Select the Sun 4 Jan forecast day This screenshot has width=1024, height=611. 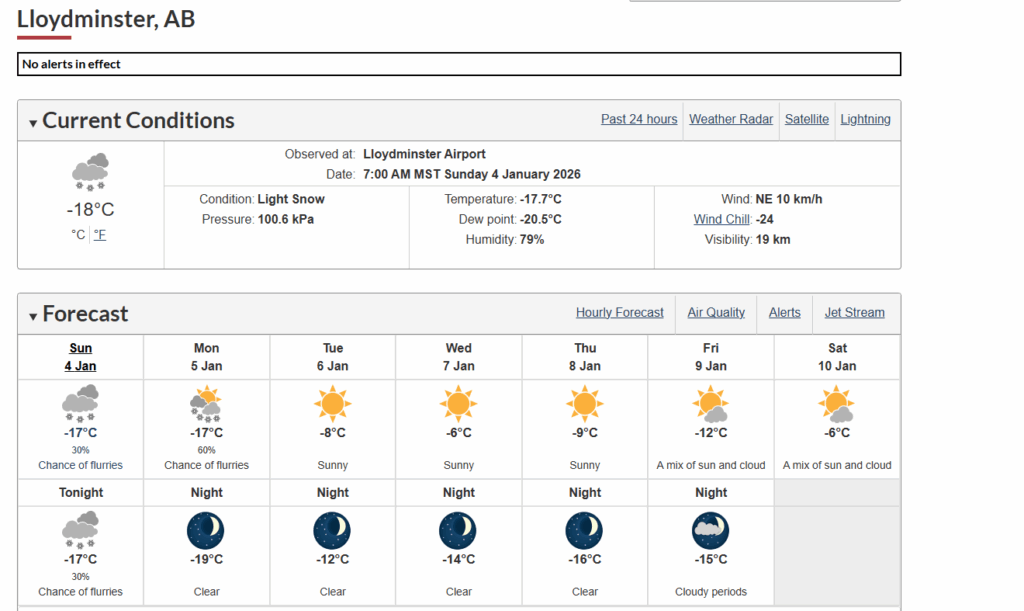[x=80, y=357]
